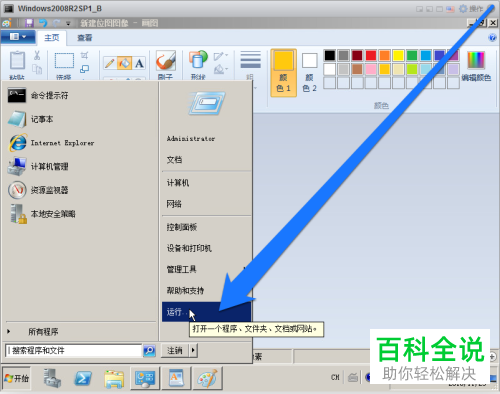
Task: Open Edit colors rainbow icon
Action: pos(476,60)
